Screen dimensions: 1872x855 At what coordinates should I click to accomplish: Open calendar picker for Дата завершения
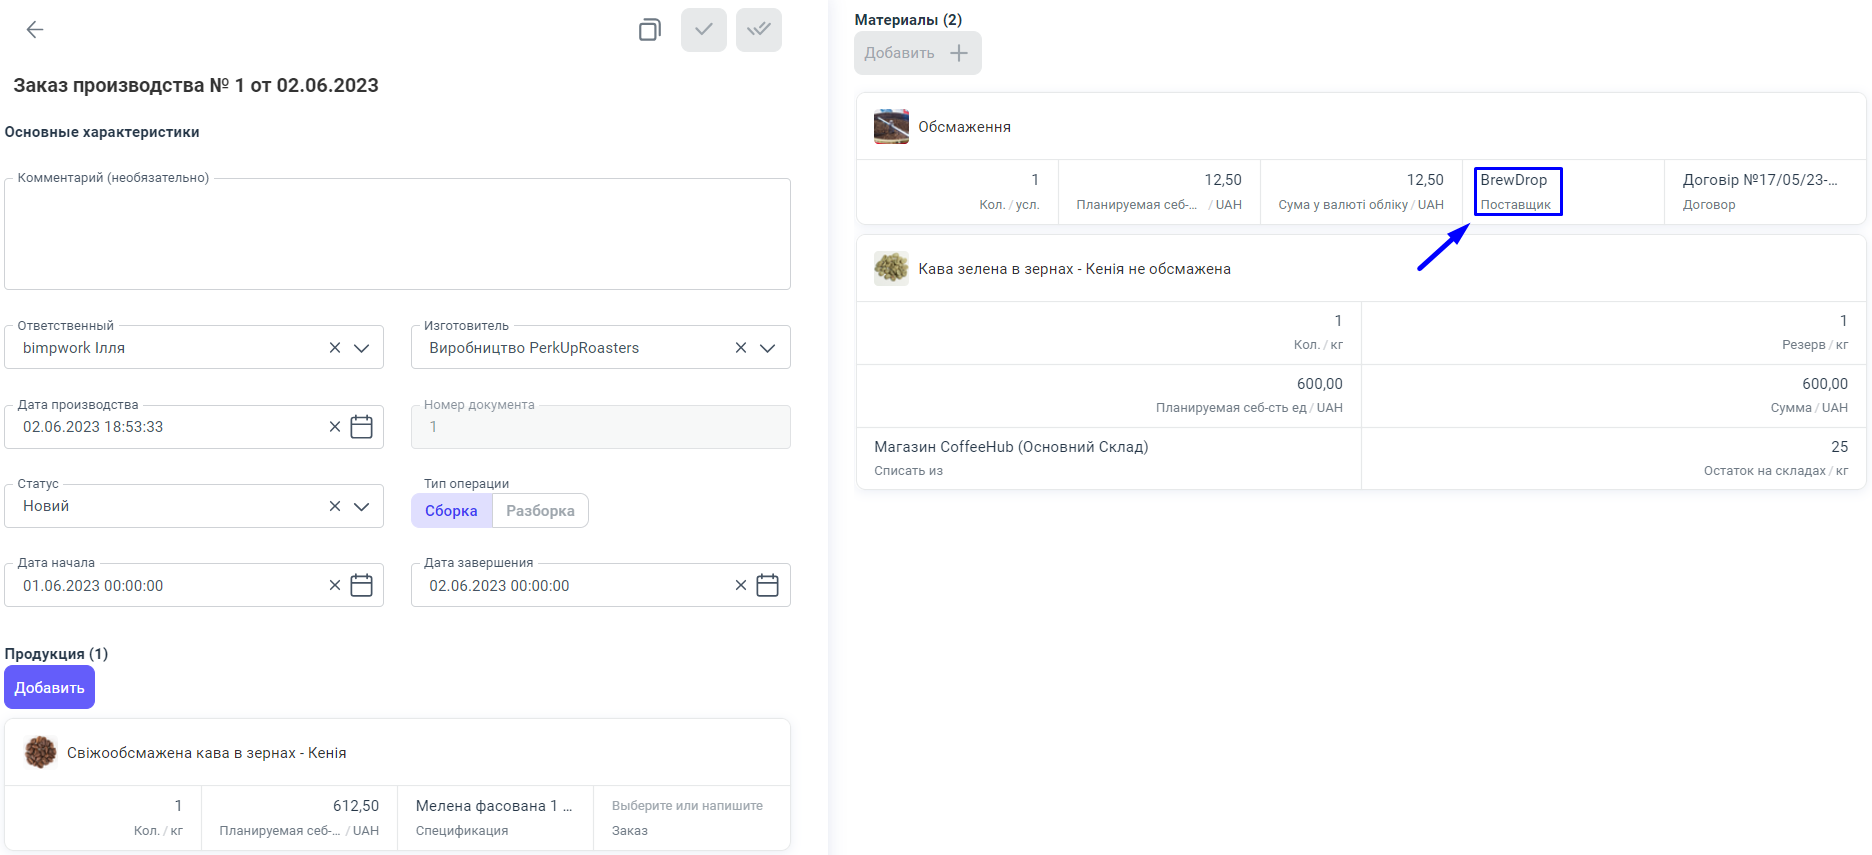pyautogui.click(x=768, y=586)
